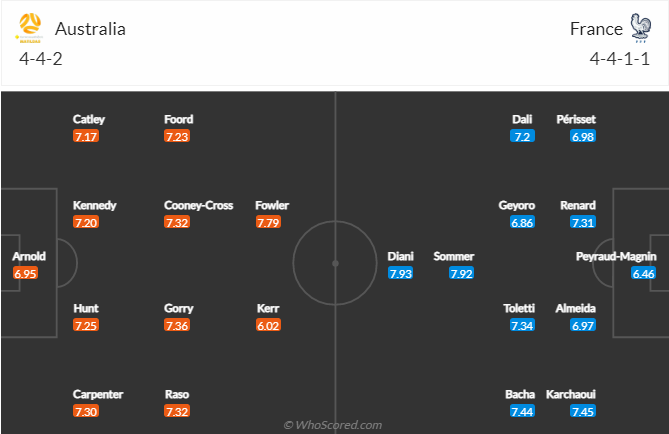The height and width of the screenshot is (434, 669).
Task: Select Peyraud-Magnin's 6.46 rating badge
Action: [x=643, y=273]
